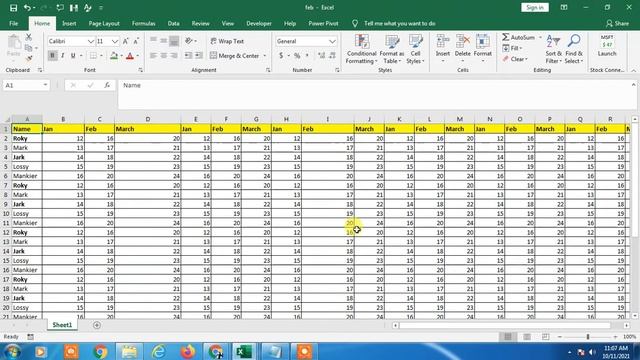Screen dimensions: 640x360
Task: Click the Insert Function fx icon
Action: [x=107, y=85]
